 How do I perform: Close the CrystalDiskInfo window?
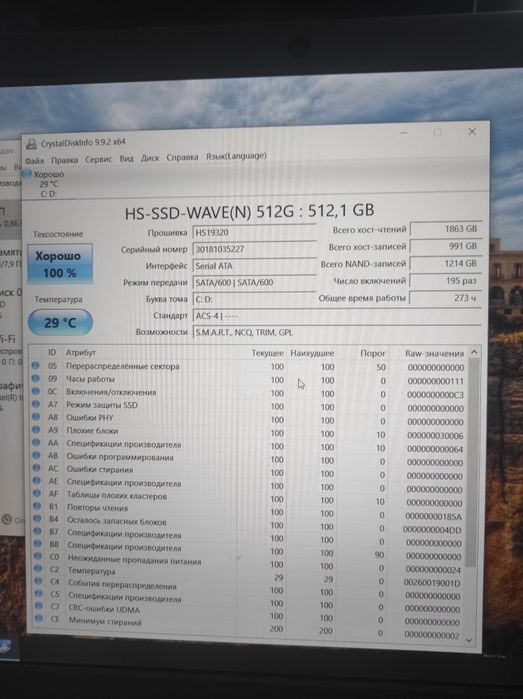coord(472,132)
